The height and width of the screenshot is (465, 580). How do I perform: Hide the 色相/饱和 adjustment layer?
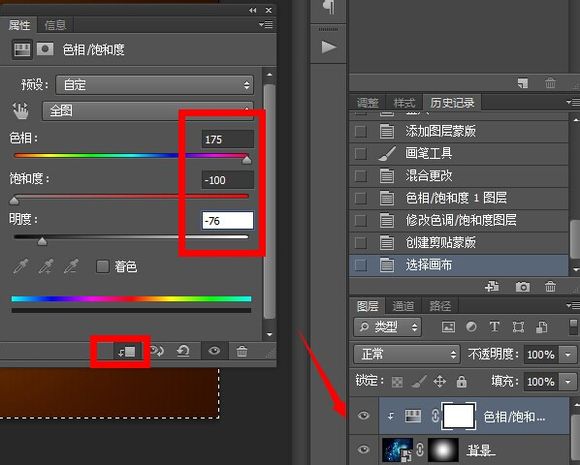364,415
